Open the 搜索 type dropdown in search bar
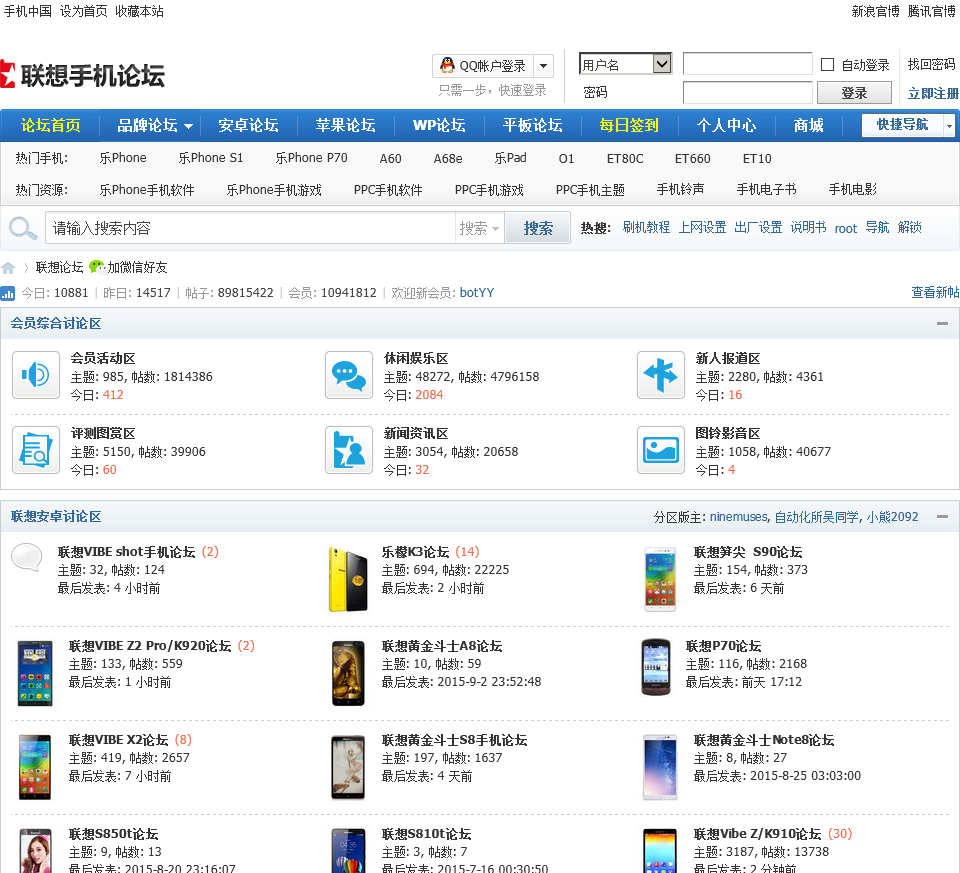 (479, 228)
